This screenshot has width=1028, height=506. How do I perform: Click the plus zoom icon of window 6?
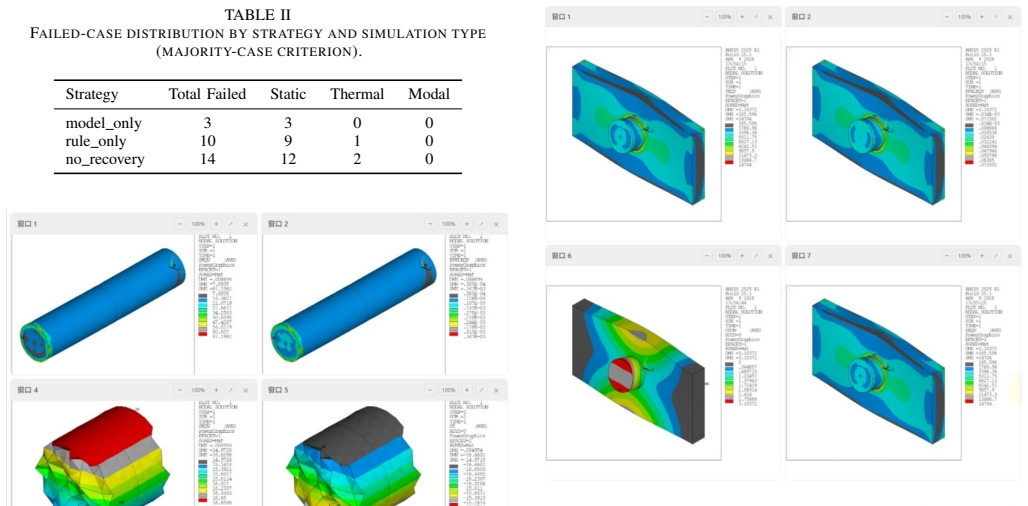741,256
